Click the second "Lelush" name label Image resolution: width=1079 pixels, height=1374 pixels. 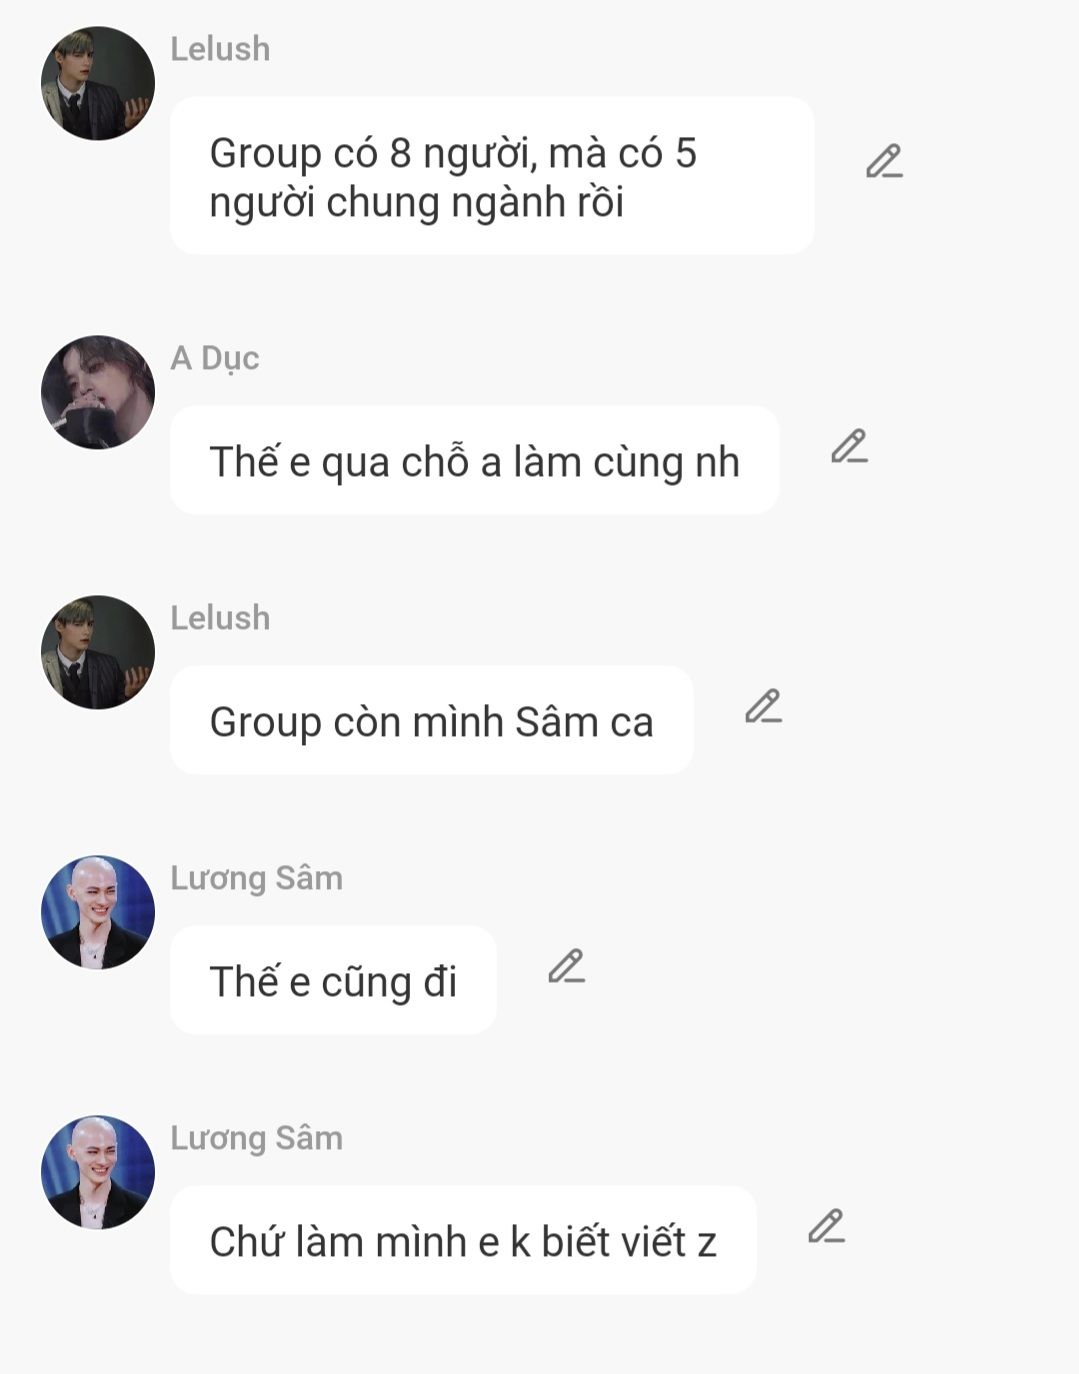click(x=220, y=618)
